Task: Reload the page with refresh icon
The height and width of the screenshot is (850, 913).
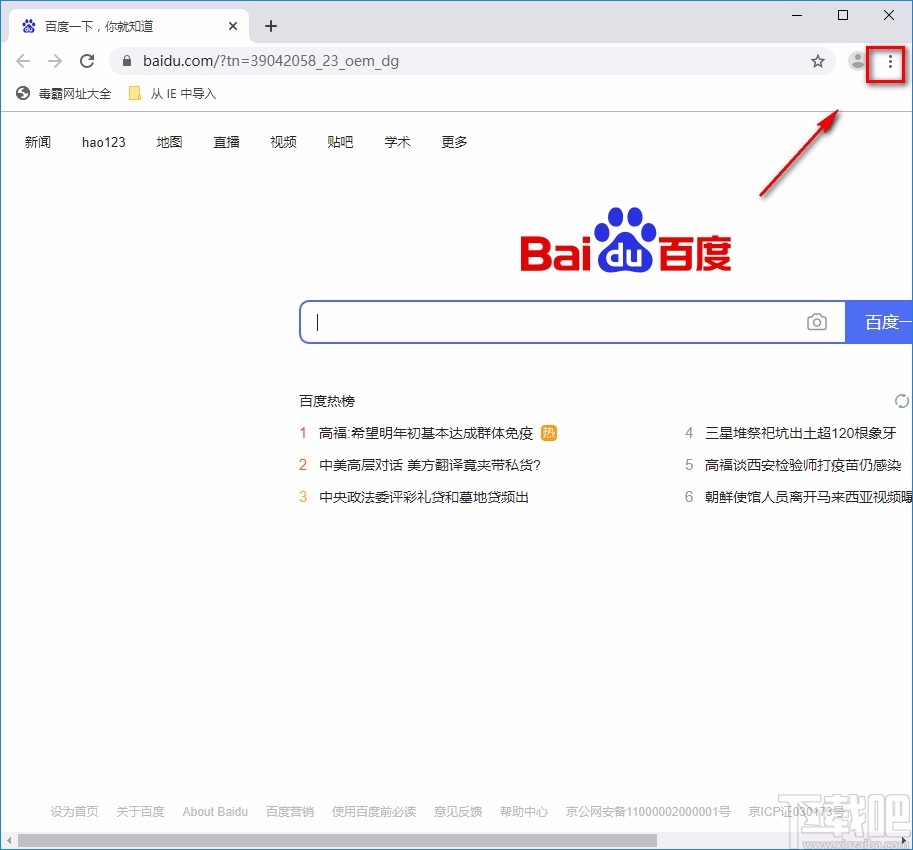Action: click(x=87, y=60)
